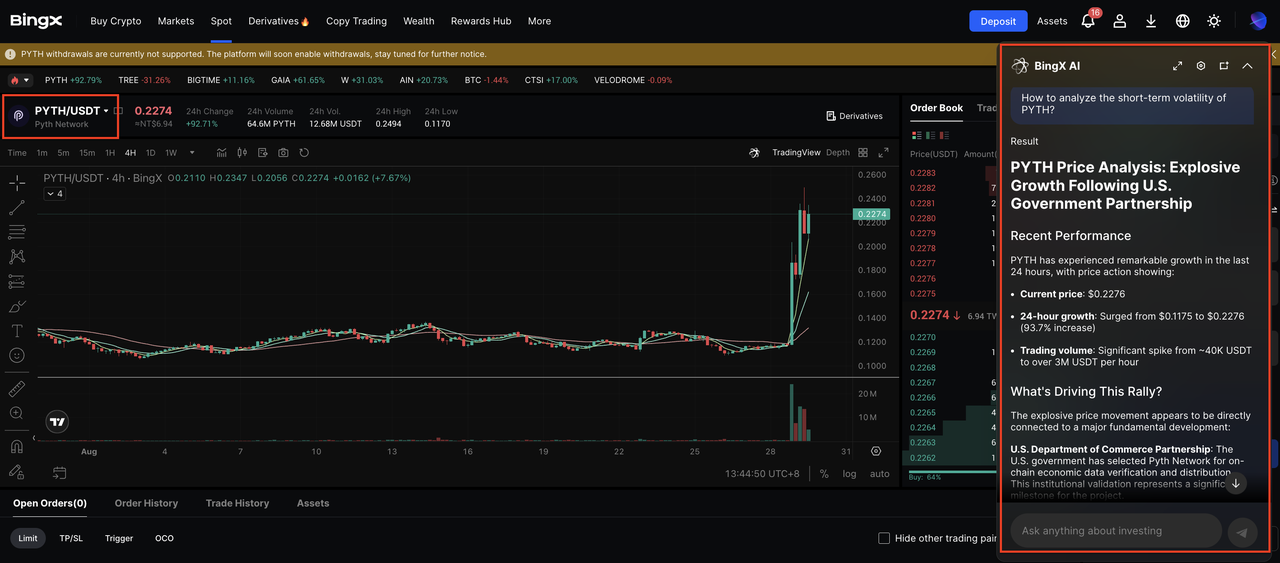Toggle the light/dark theme sun icon
The width and height of the screenshot is (1280, 563).
click(1214, 21)
